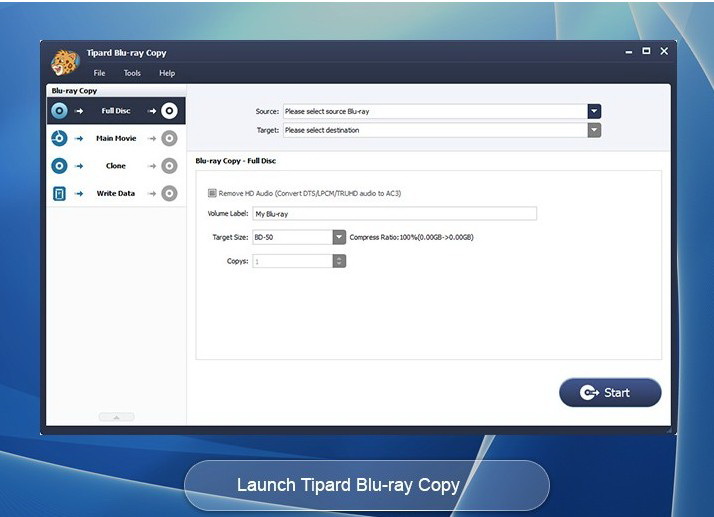Maximize the Tipard Blu-ray Copy window

[x=646, y=51]
